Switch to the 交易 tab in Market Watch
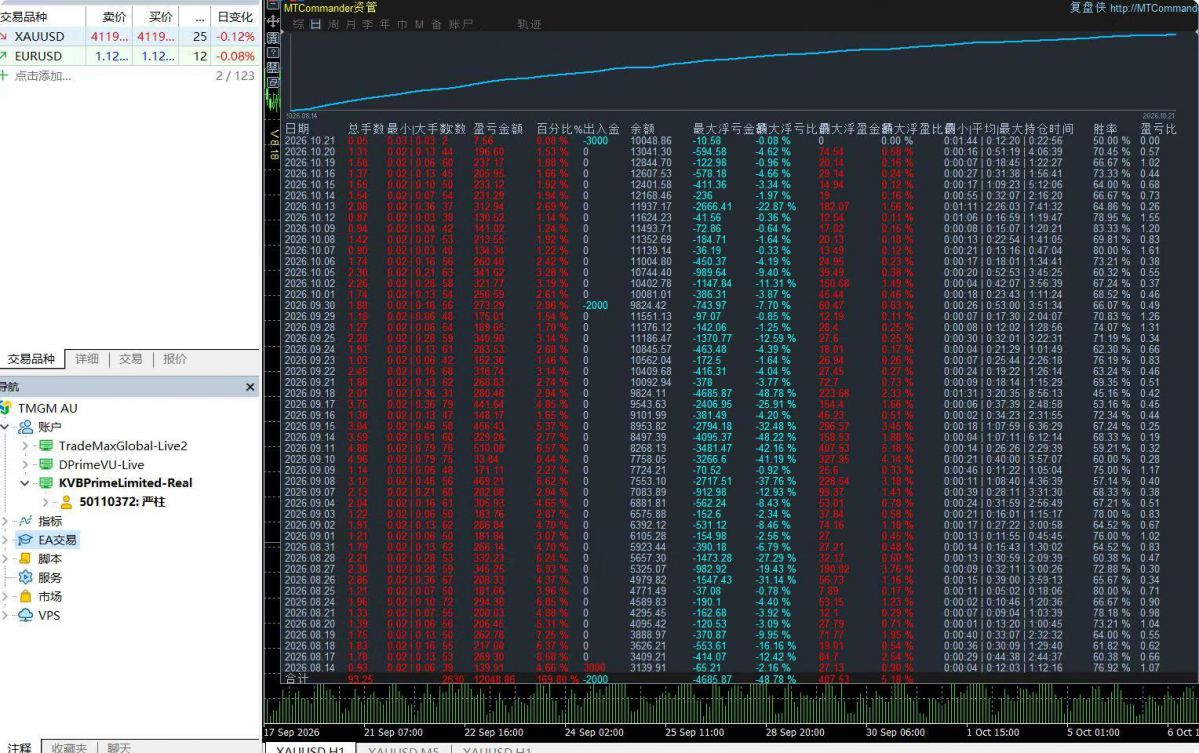 coord(131,359)
